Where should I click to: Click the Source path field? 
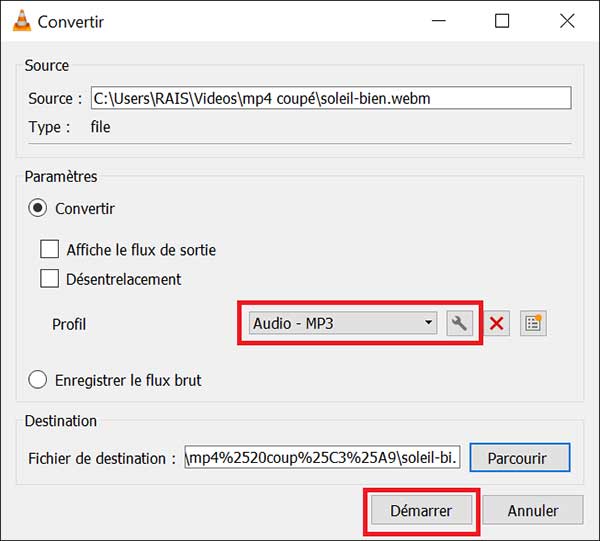(331, 98)
